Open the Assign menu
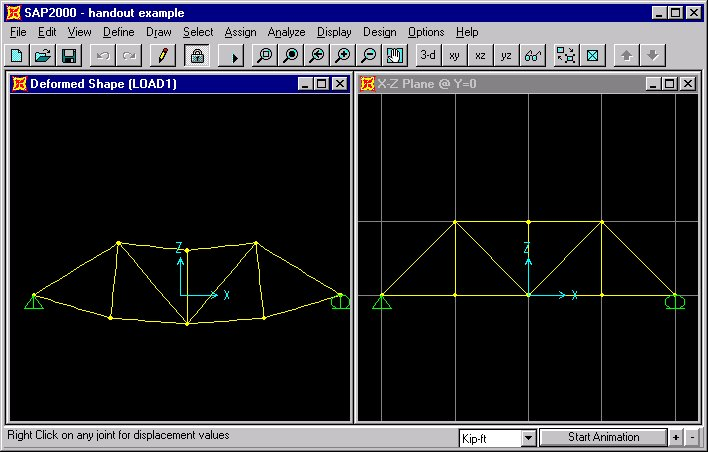The height and width of the screenshot is (452, 708). pos(240,32)
